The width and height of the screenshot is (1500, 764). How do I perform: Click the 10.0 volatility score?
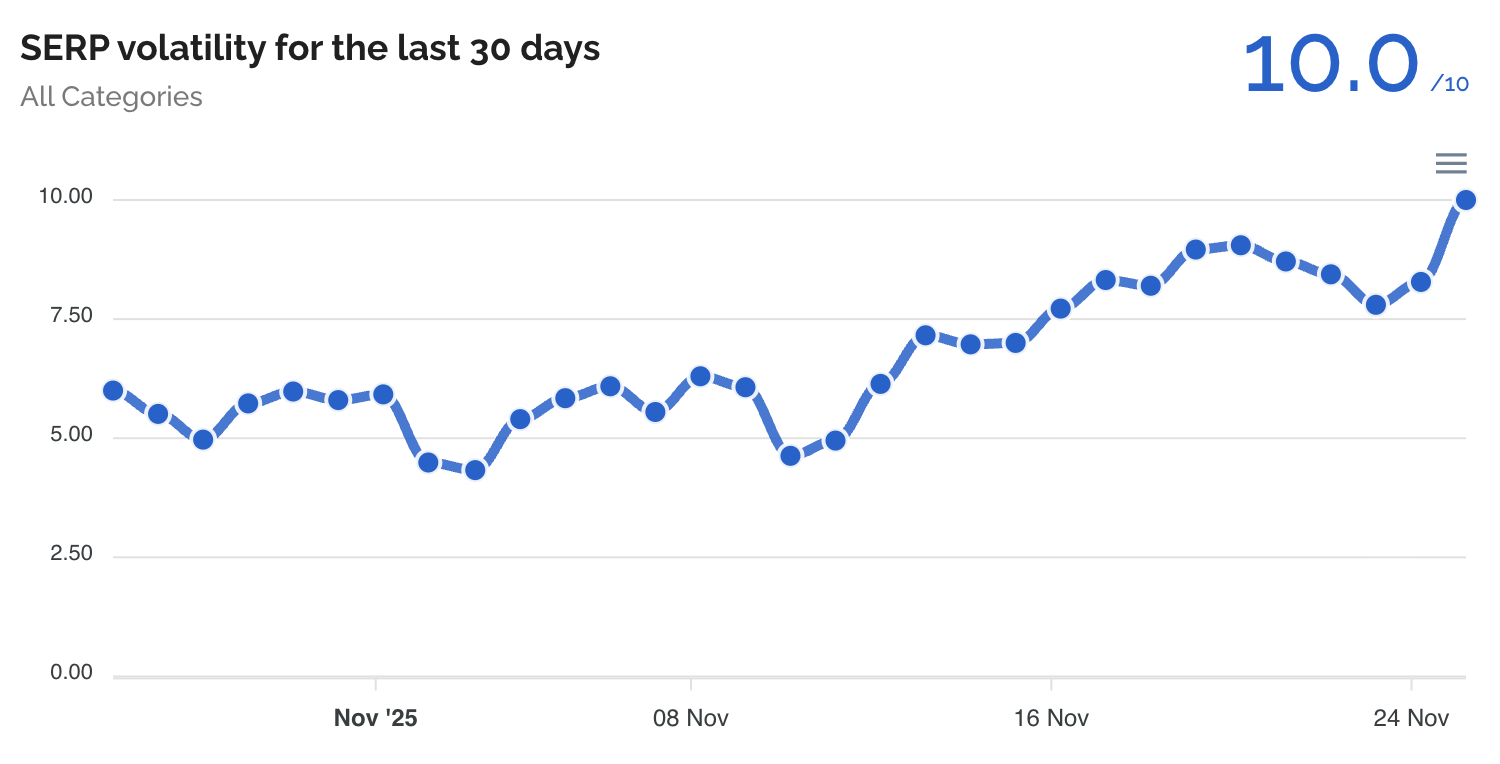click(x=1331, y=64)
